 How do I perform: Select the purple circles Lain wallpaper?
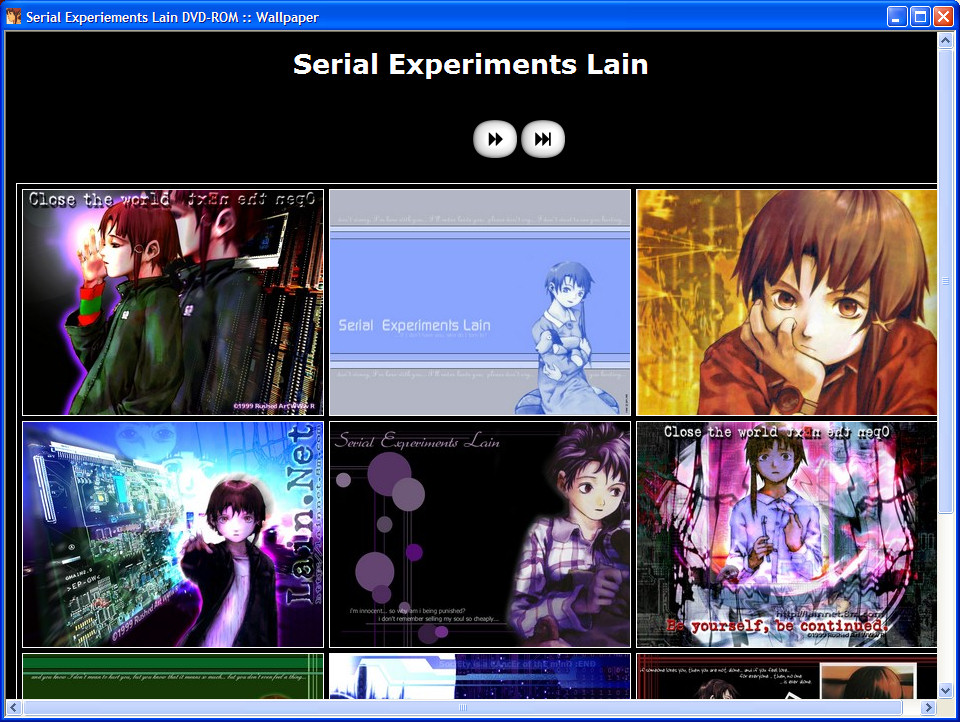480,534
